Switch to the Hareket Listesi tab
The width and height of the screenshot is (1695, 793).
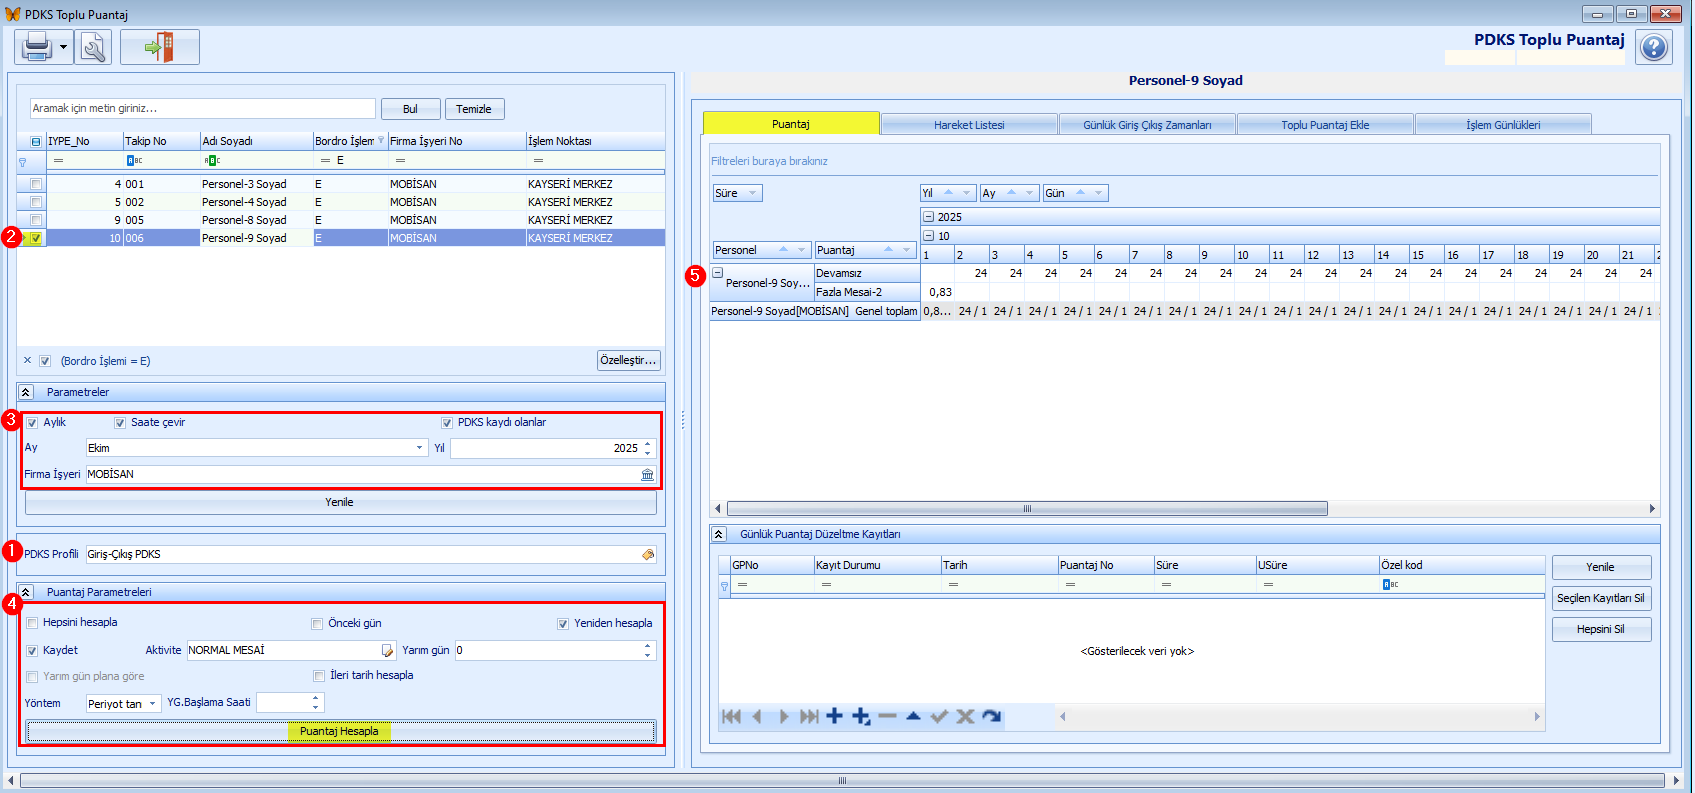tap(968, 125)
